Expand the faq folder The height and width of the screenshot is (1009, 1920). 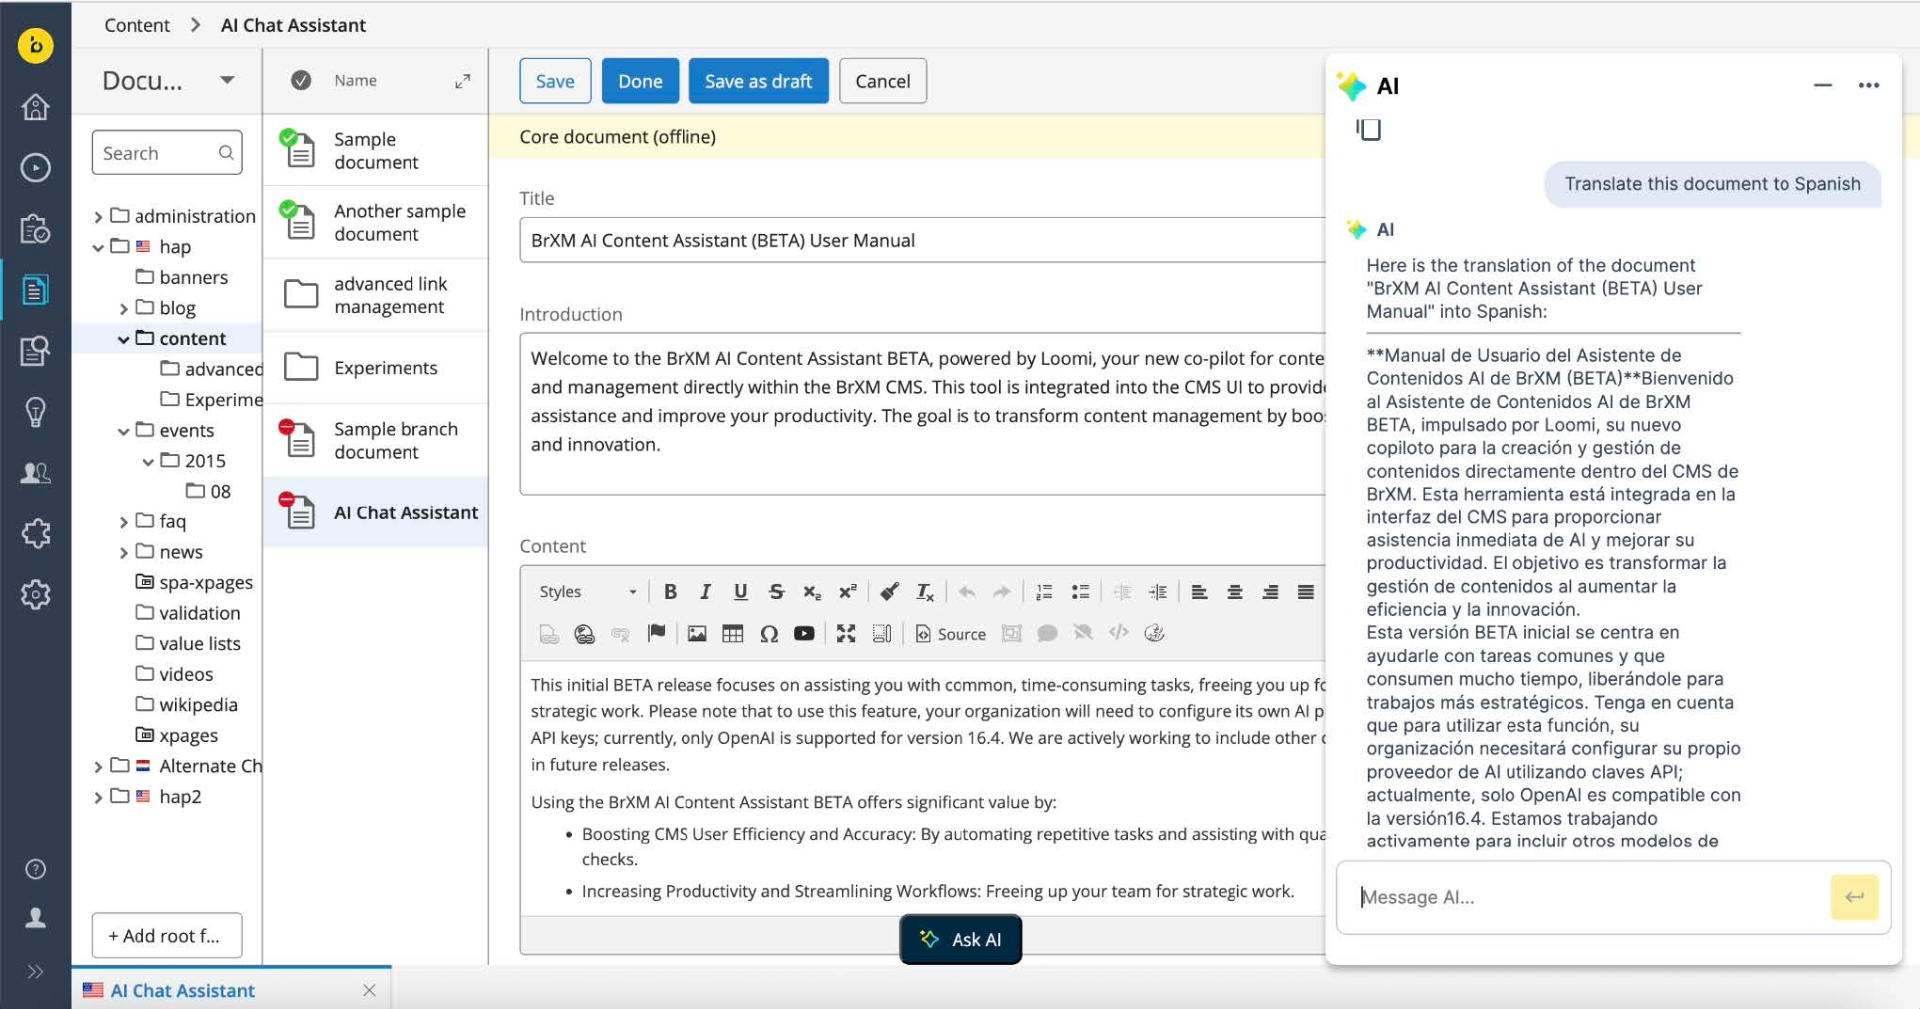coord(123,522)
